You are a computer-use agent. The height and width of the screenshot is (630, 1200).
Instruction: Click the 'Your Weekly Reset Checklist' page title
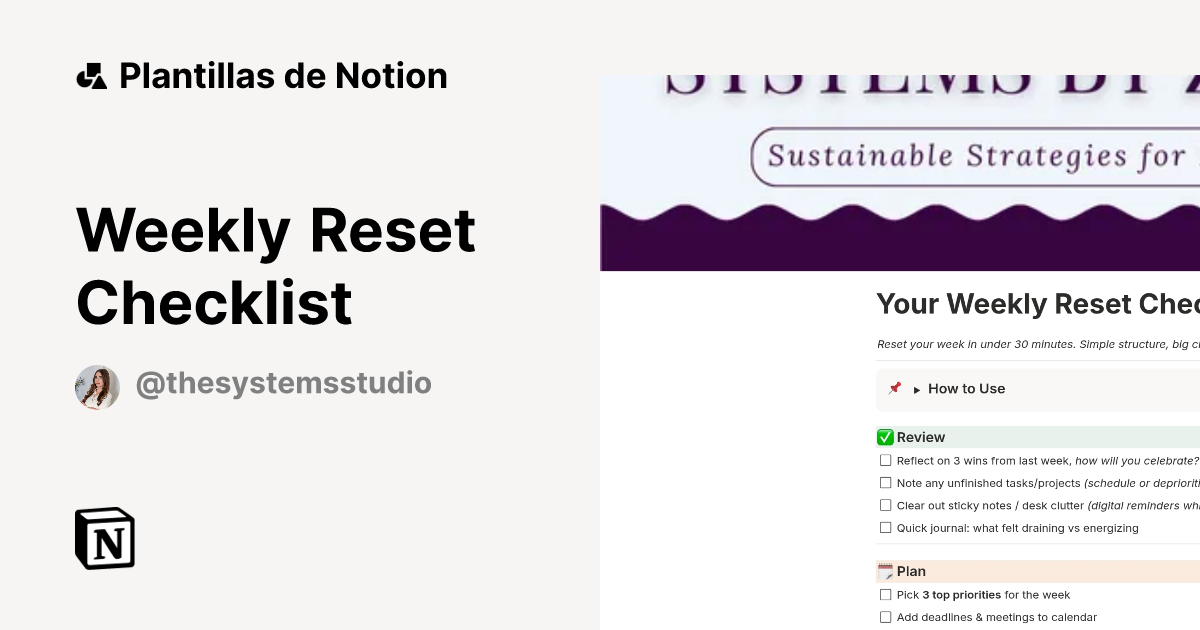point(1037,304)
